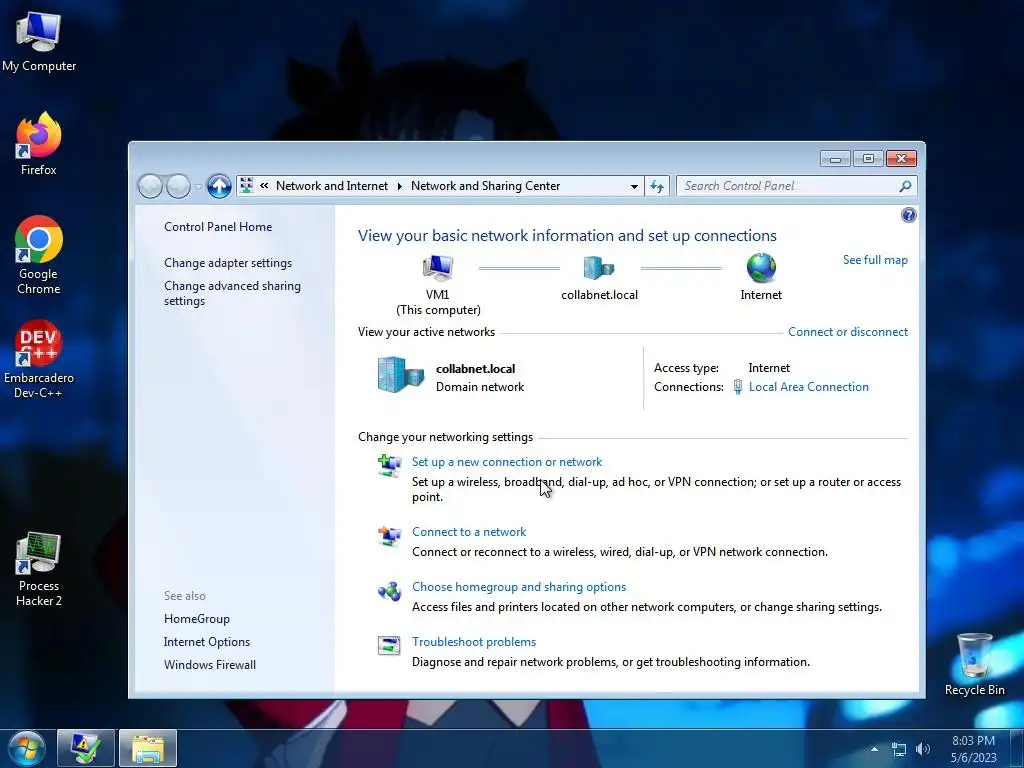This screenshot has width=1024, height=768.
Task: Open Change advanced sharing settings
Action: pos(232,293)
